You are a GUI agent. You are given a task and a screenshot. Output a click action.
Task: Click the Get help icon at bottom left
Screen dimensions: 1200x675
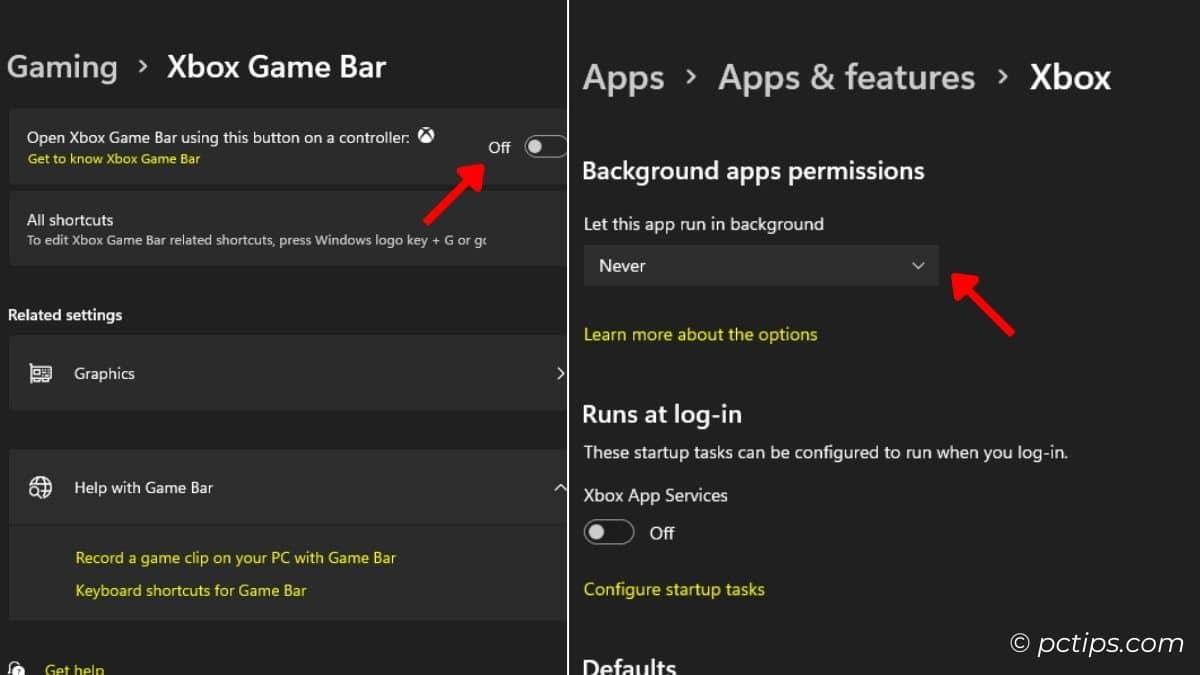click(x=16, y=669)
